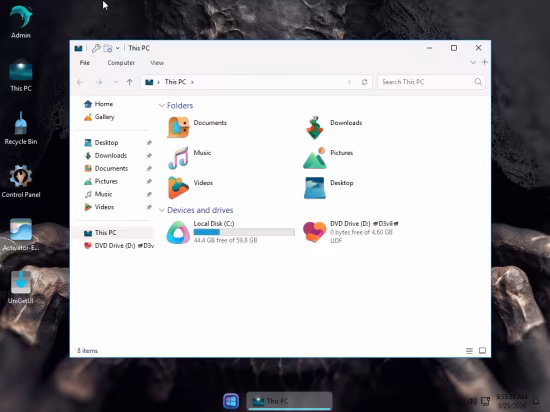The image size is (550, 412).
Task: Select the Control Panel desktop icon
Action: click(x=21, y=181)
